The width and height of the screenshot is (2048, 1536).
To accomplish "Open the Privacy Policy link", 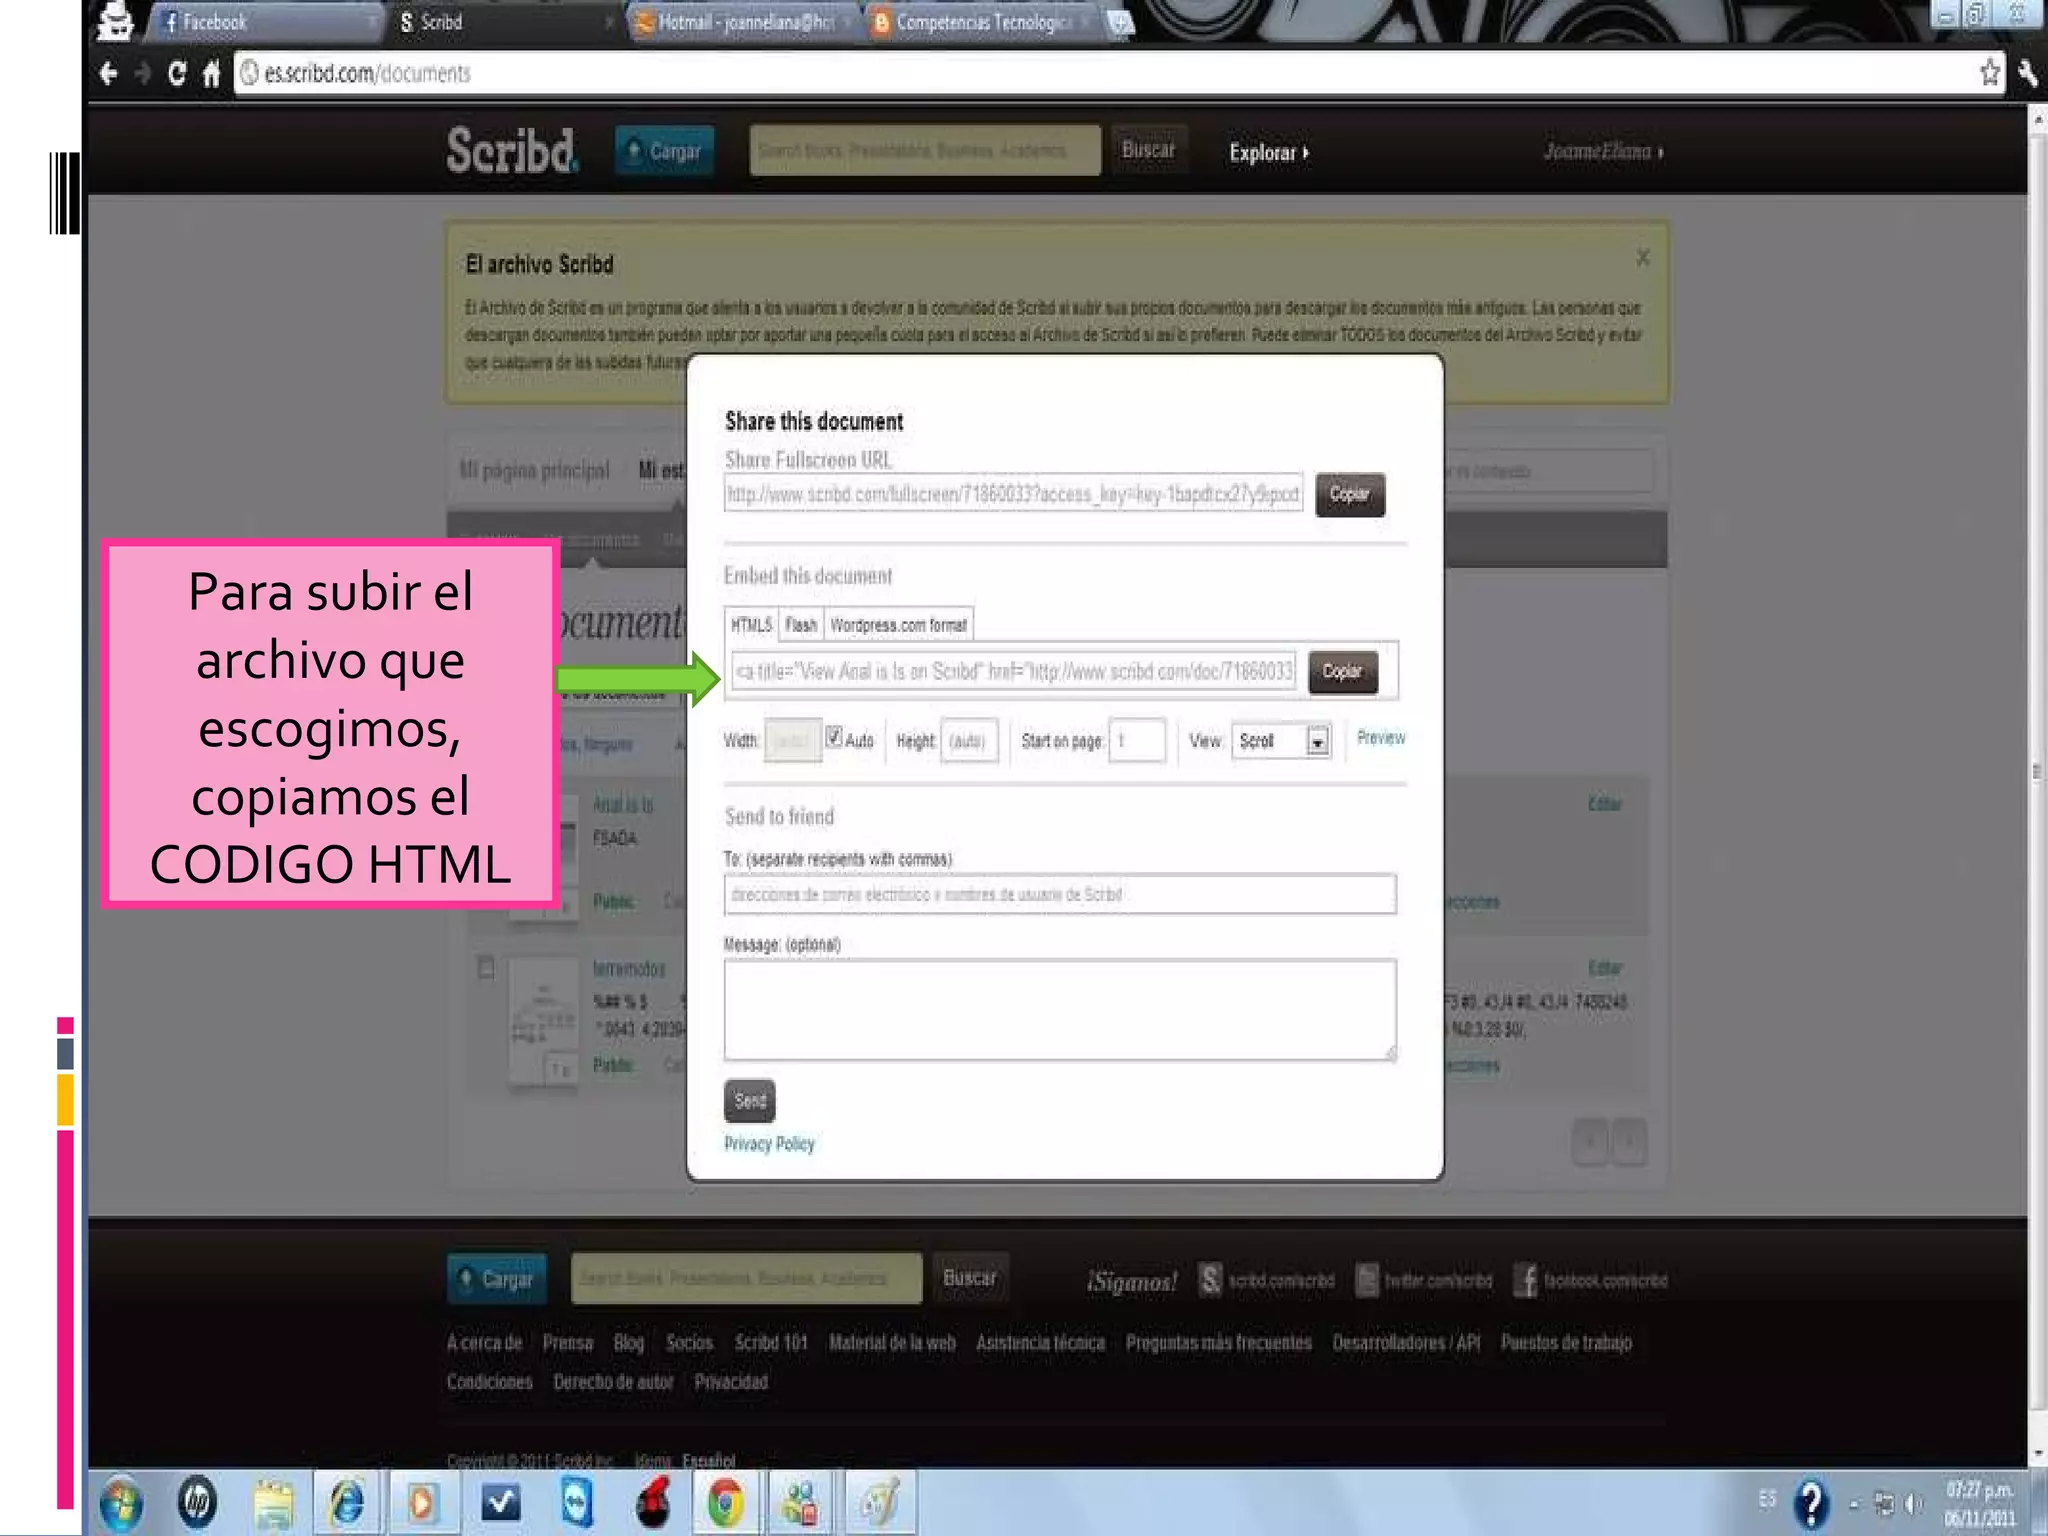I will (769, 1144).
